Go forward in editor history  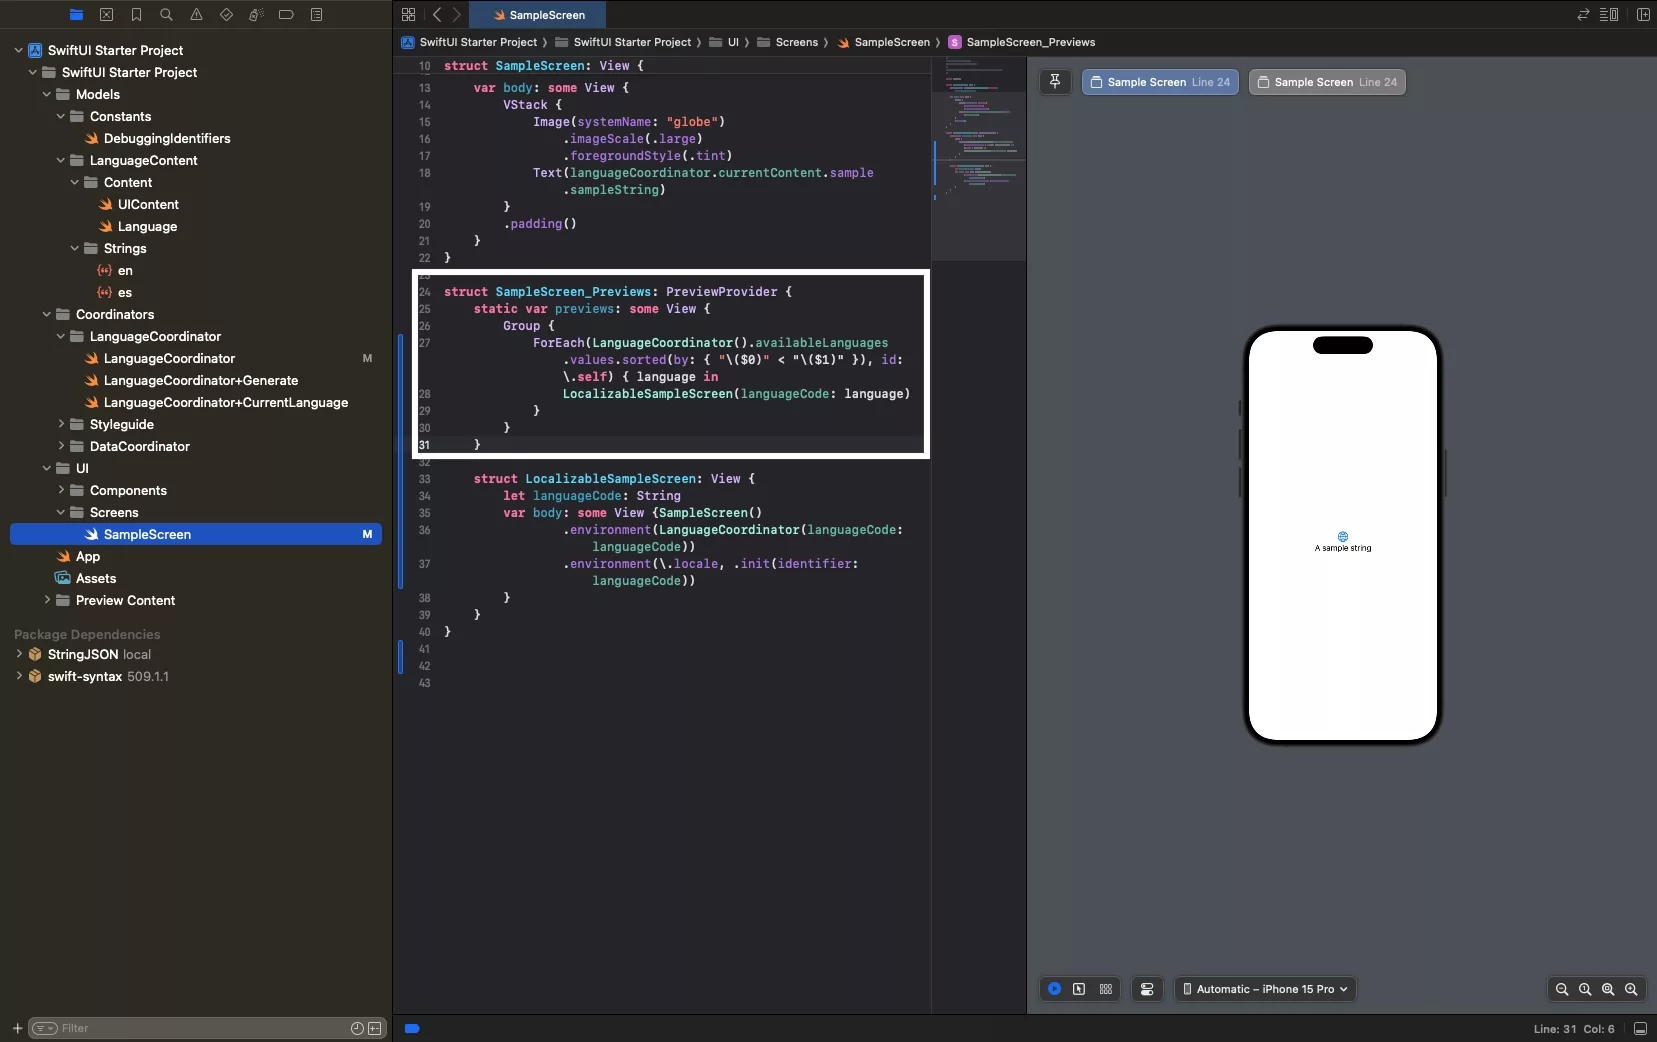pyautogui.click(x=457, y=14)
